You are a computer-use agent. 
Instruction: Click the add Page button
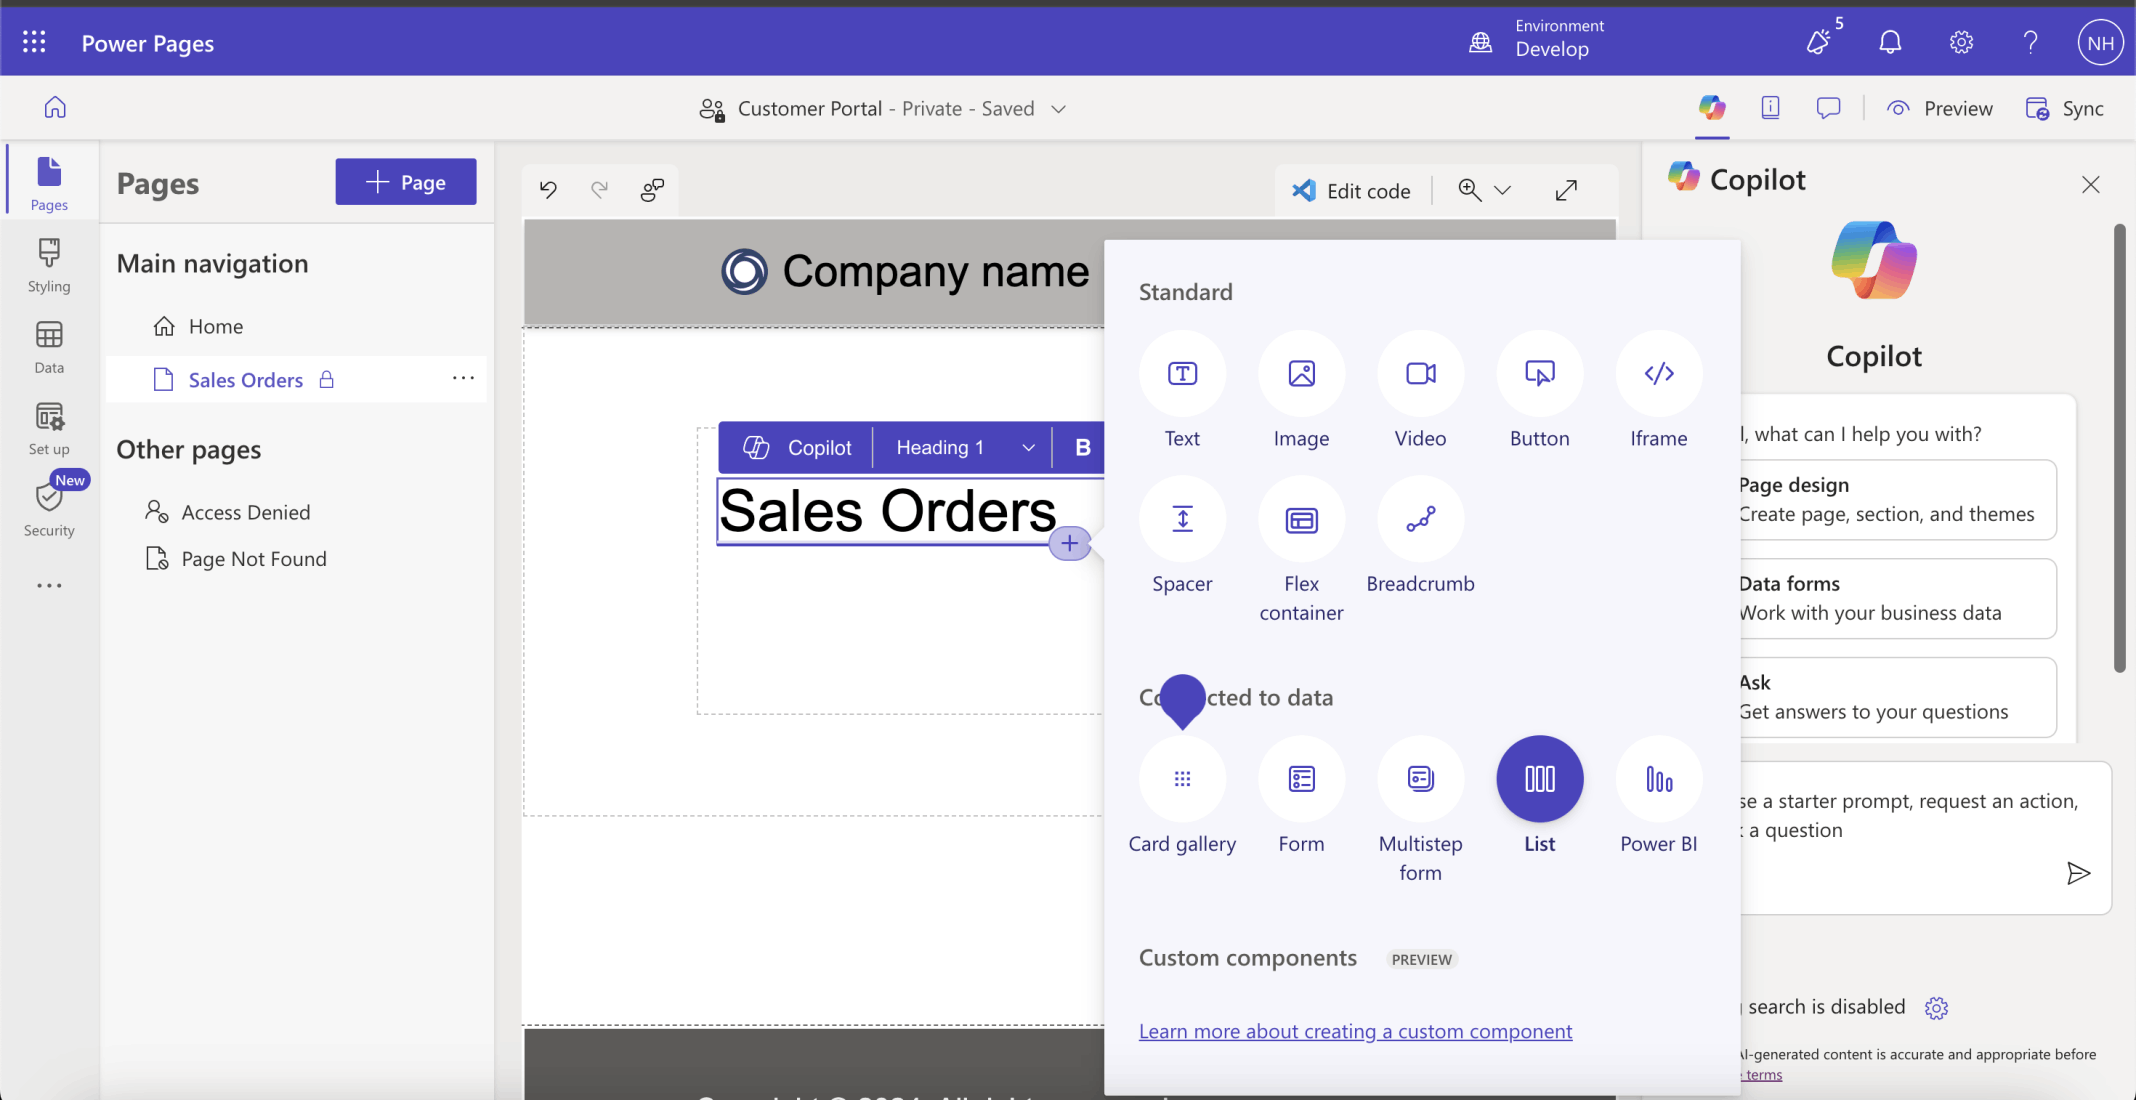[405, 182]
